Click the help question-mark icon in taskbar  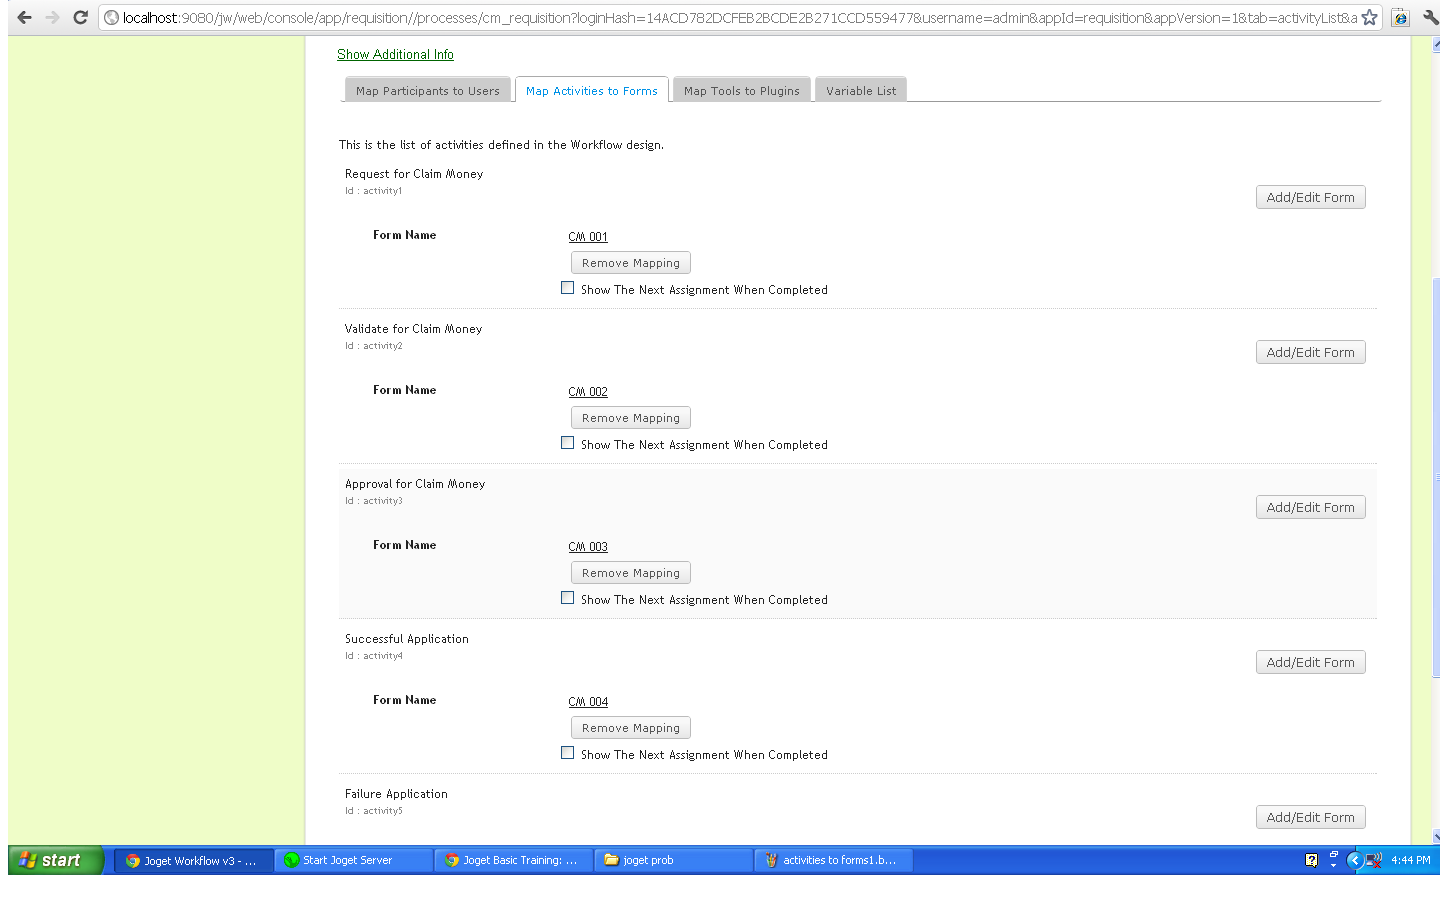1311,860
